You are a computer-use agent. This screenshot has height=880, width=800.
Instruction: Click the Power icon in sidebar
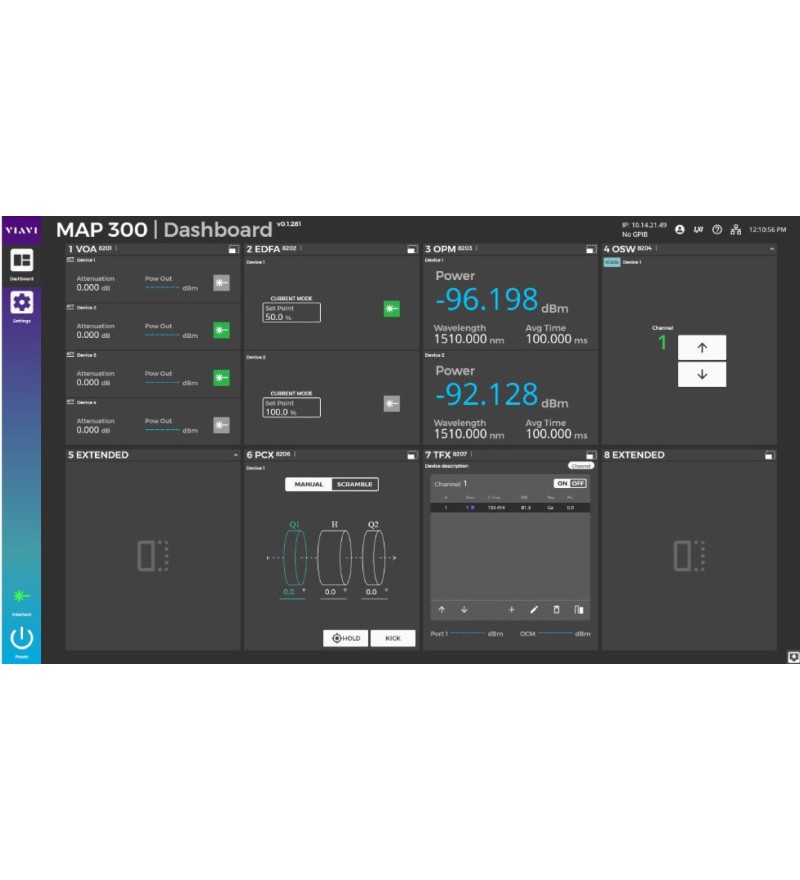[21, 638]
